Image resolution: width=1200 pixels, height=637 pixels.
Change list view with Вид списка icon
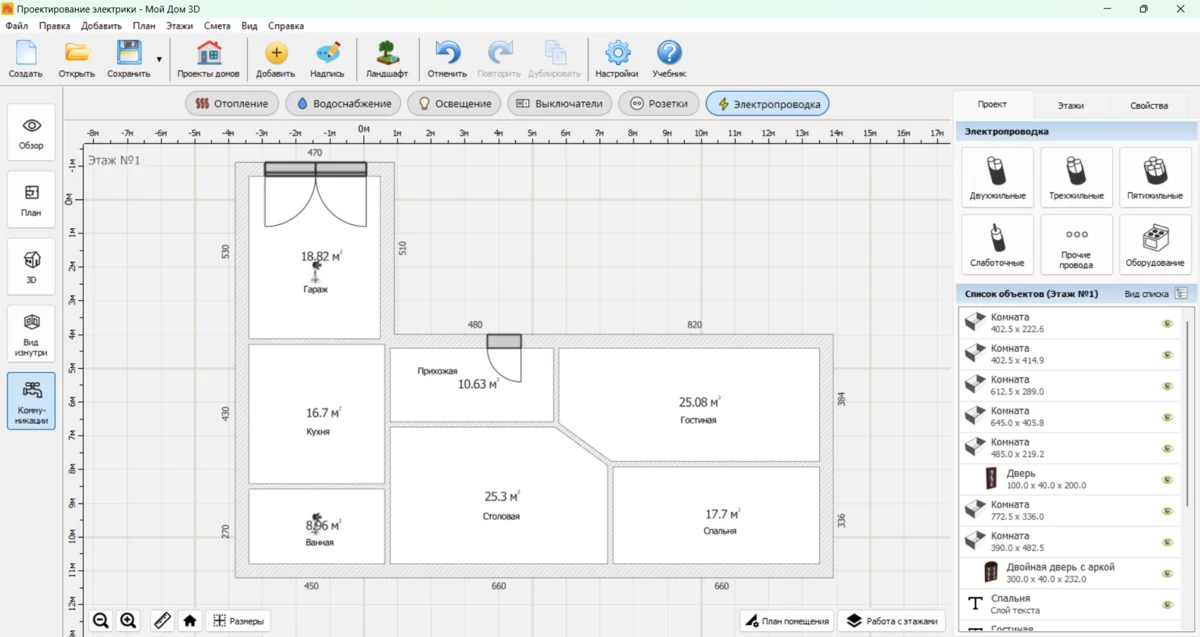click(1181, 293)
